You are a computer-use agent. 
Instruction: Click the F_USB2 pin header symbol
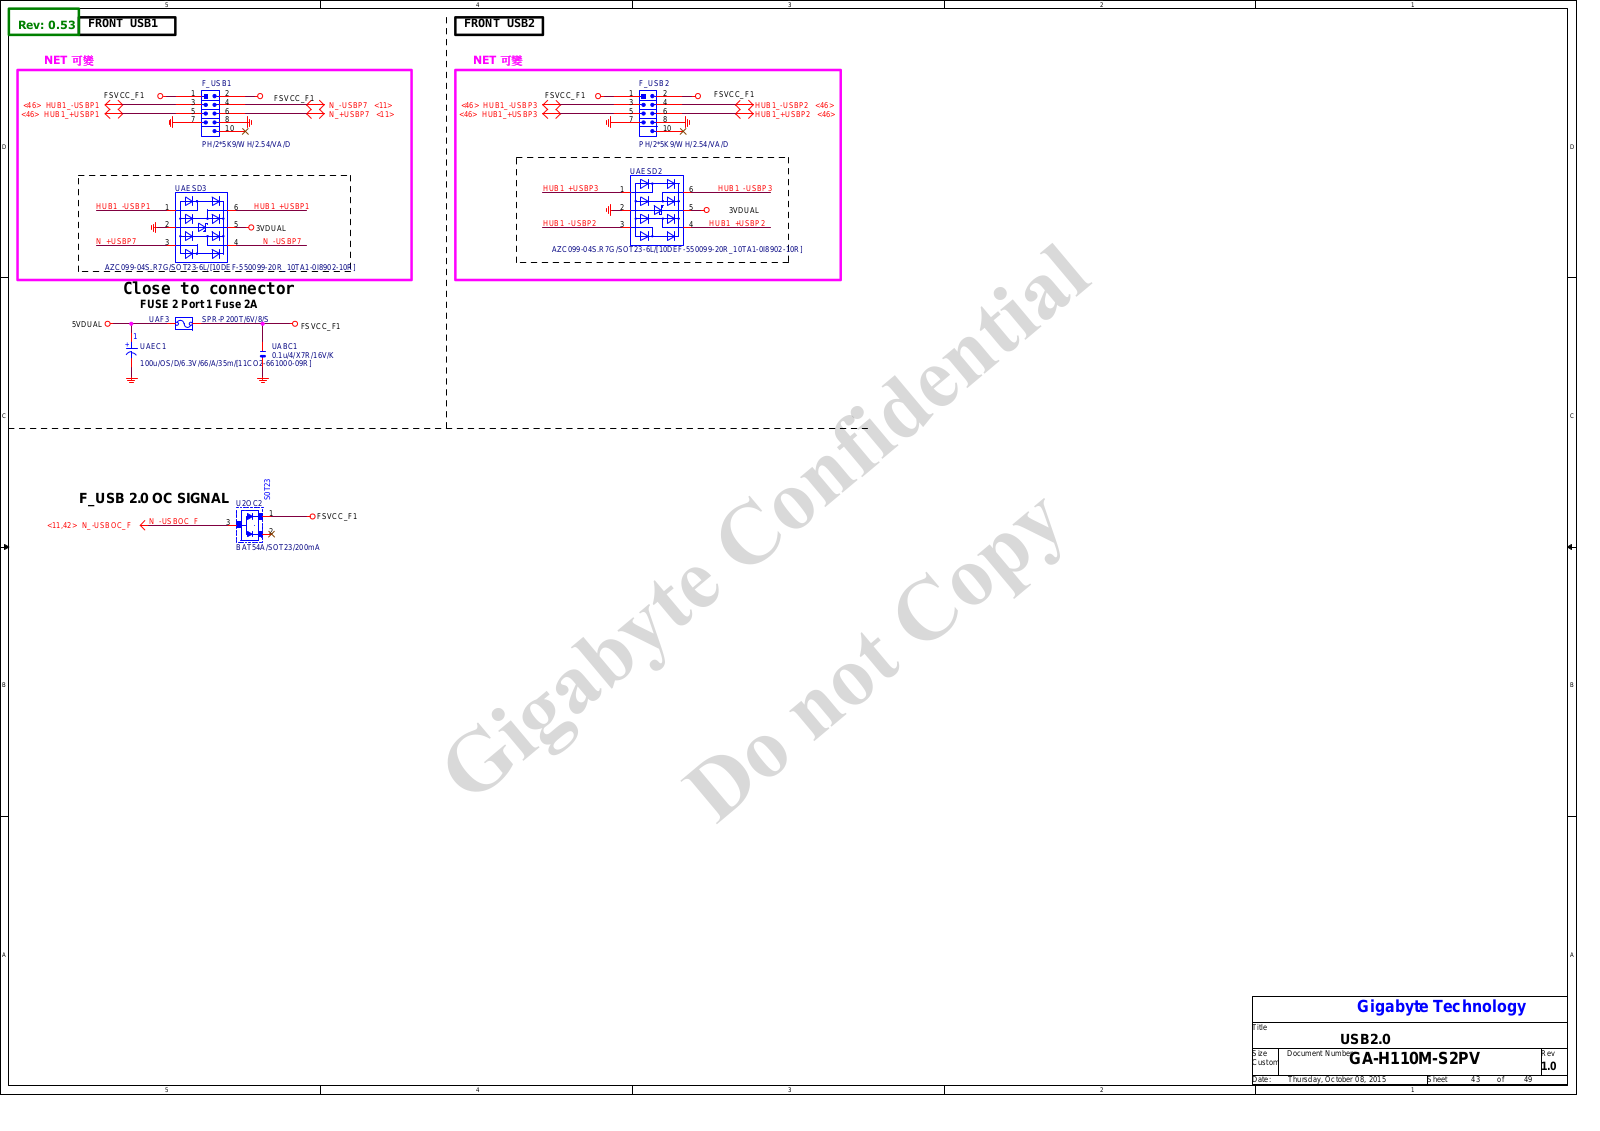tap(648, 113)
